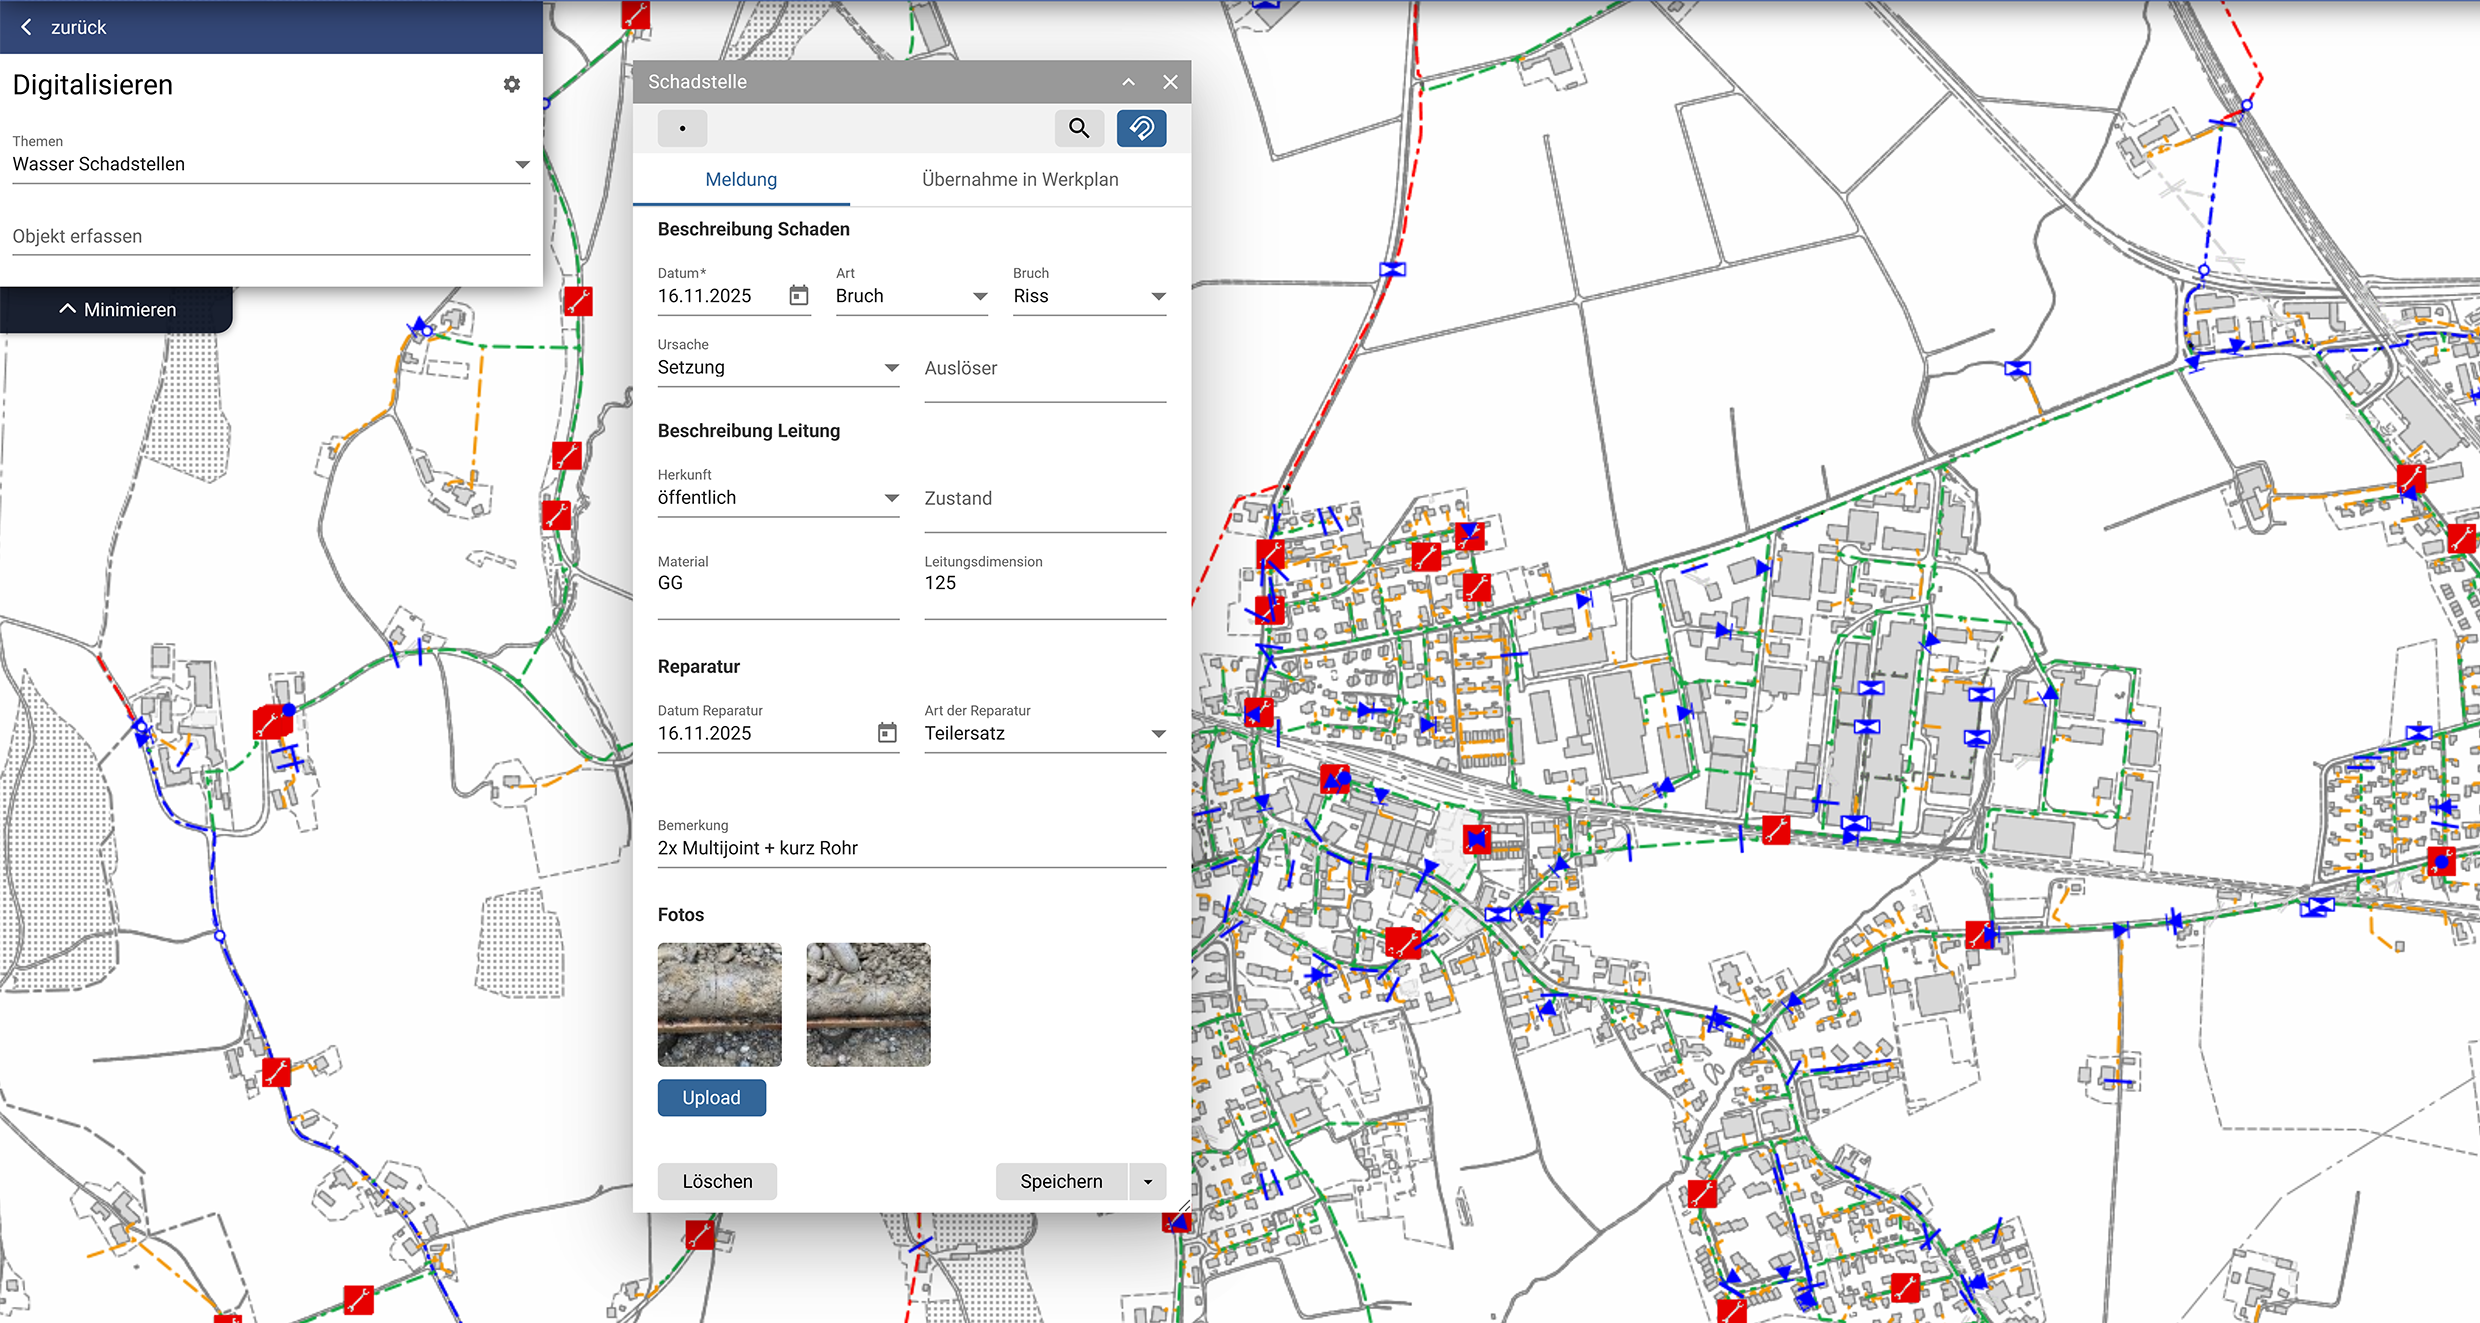The width and height of the screenshot is (2480, 1323).
Task: Open calendar picker for Datum field
Action: coord(798,296)
